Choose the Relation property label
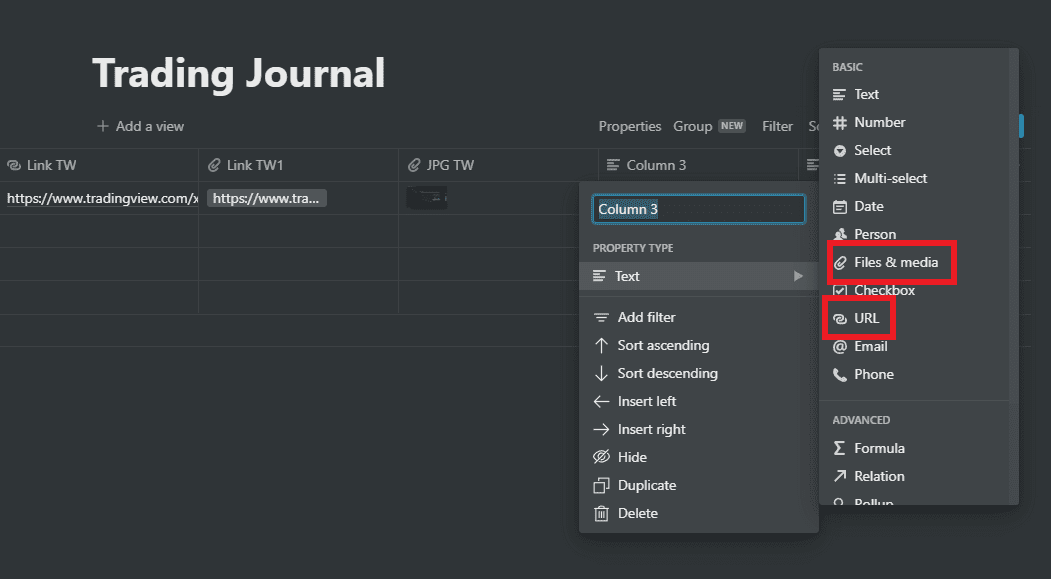 click(x=879, y=476)
